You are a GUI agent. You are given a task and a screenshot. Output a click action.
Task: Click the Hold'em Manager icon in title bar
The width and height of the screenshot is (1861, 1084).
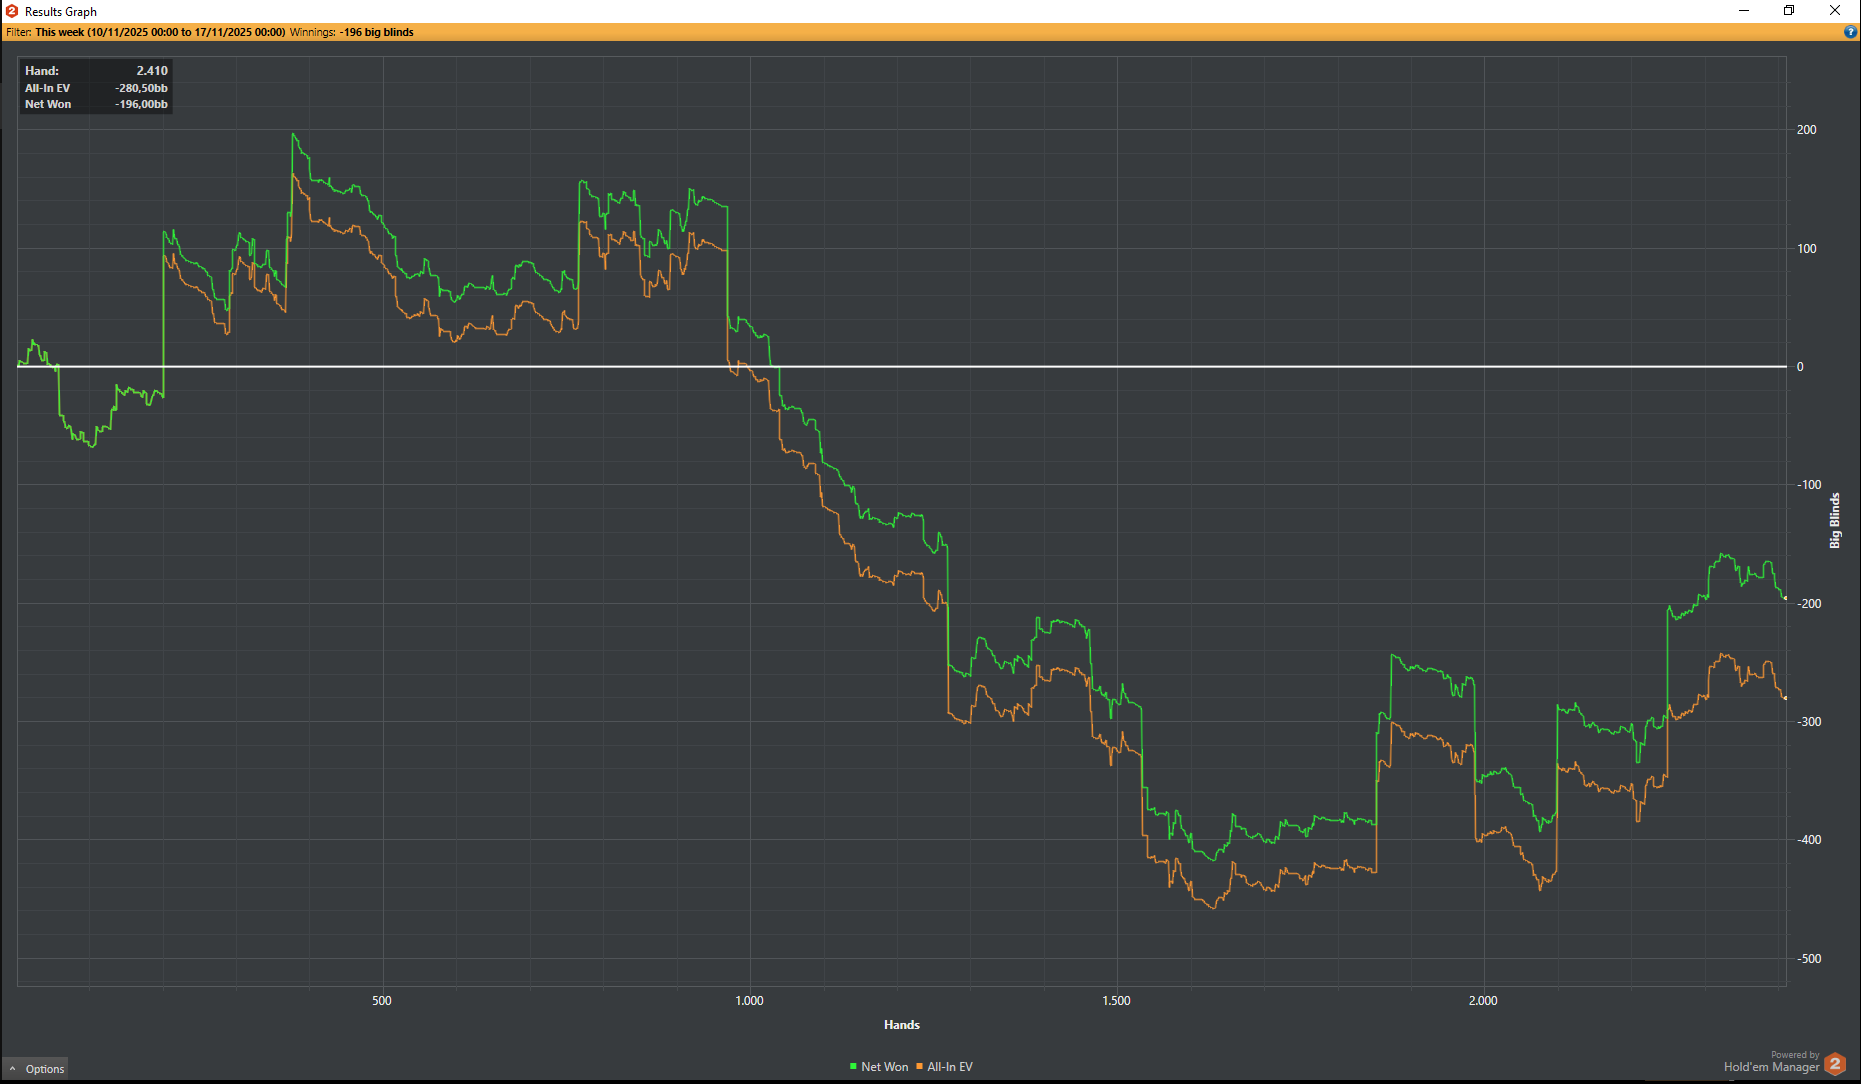click(12, 11)
